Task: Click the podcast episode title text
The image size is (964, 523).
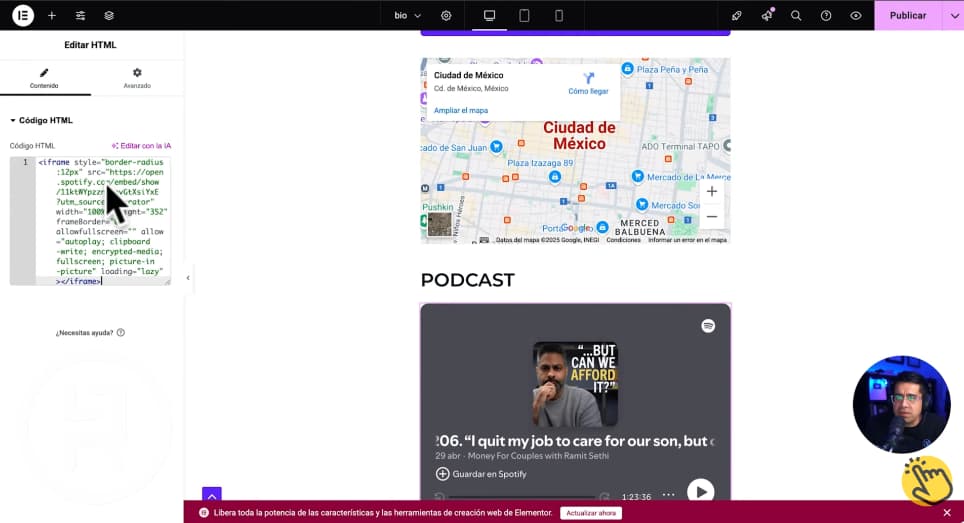Action: point(575,441)
